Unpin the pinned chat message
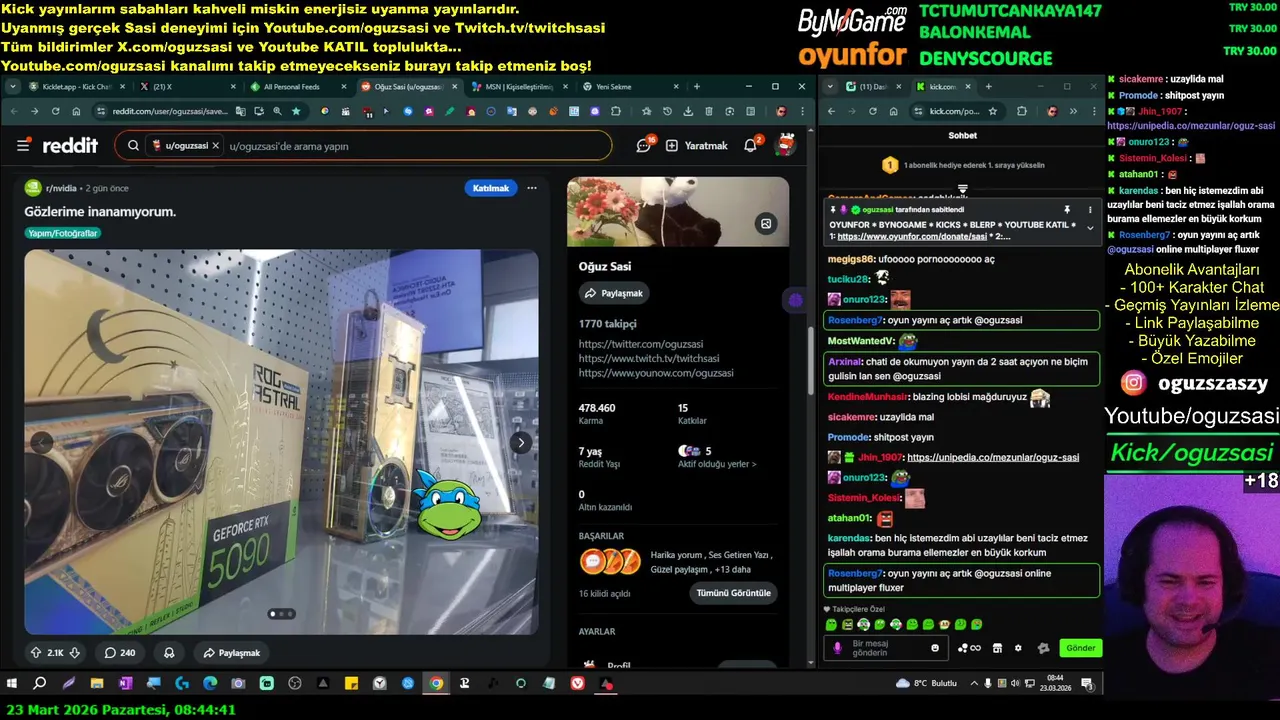1280x720 pixels. pos(1067,210)
